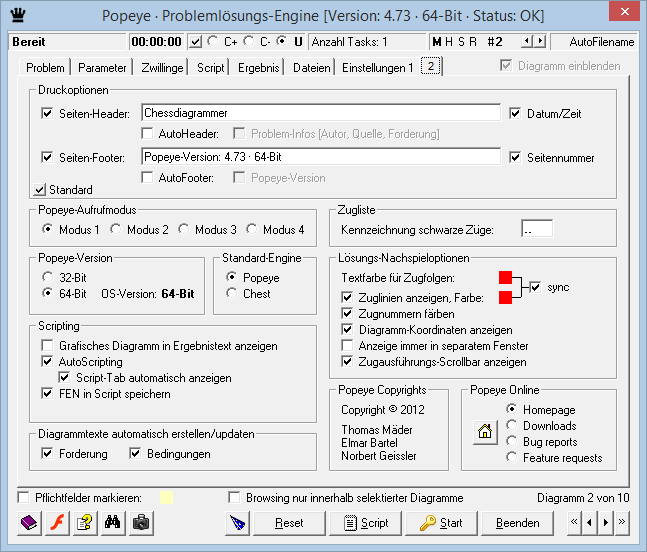Toggle Zugnummern färben checkbox

(347, 314)
